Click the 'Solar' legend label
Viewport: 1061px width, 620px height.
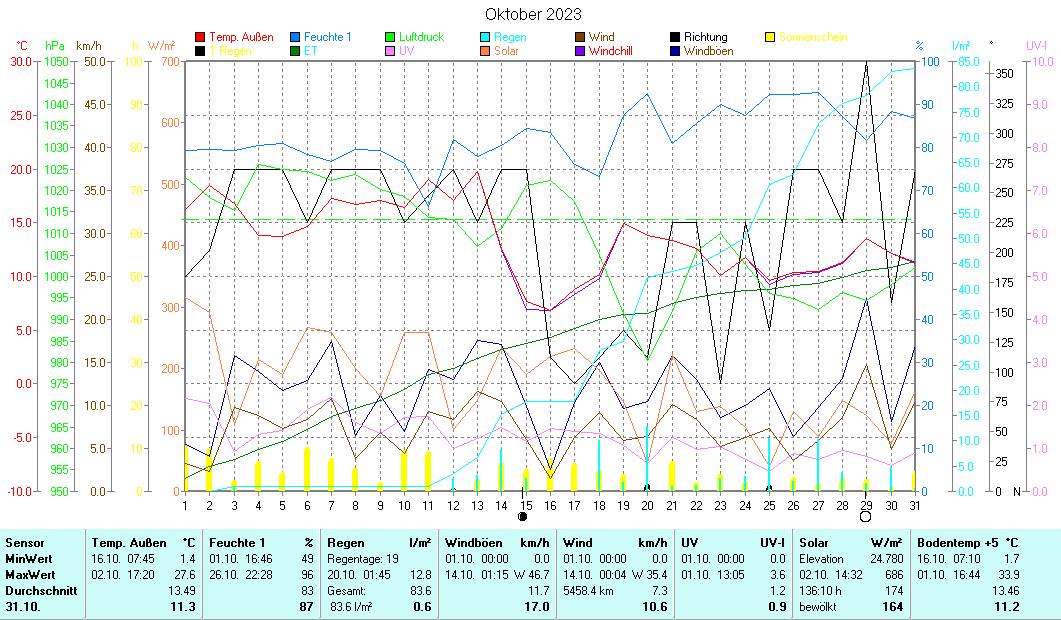click(x=506, y=51)
